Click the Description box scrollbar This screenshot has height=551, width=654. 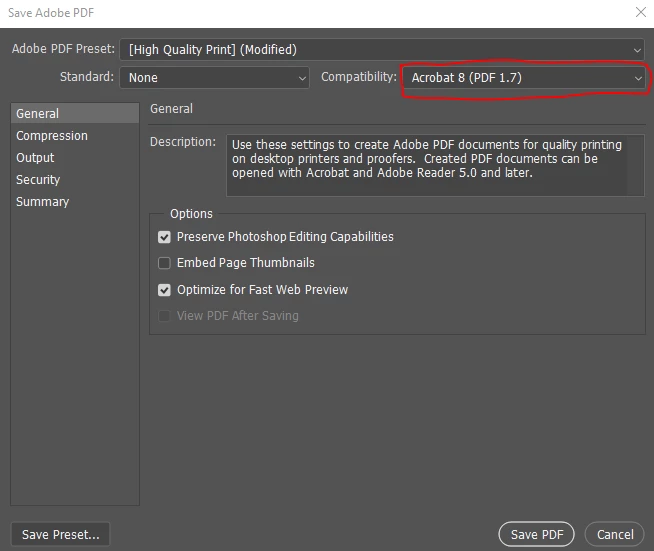[x=635, y=165]
